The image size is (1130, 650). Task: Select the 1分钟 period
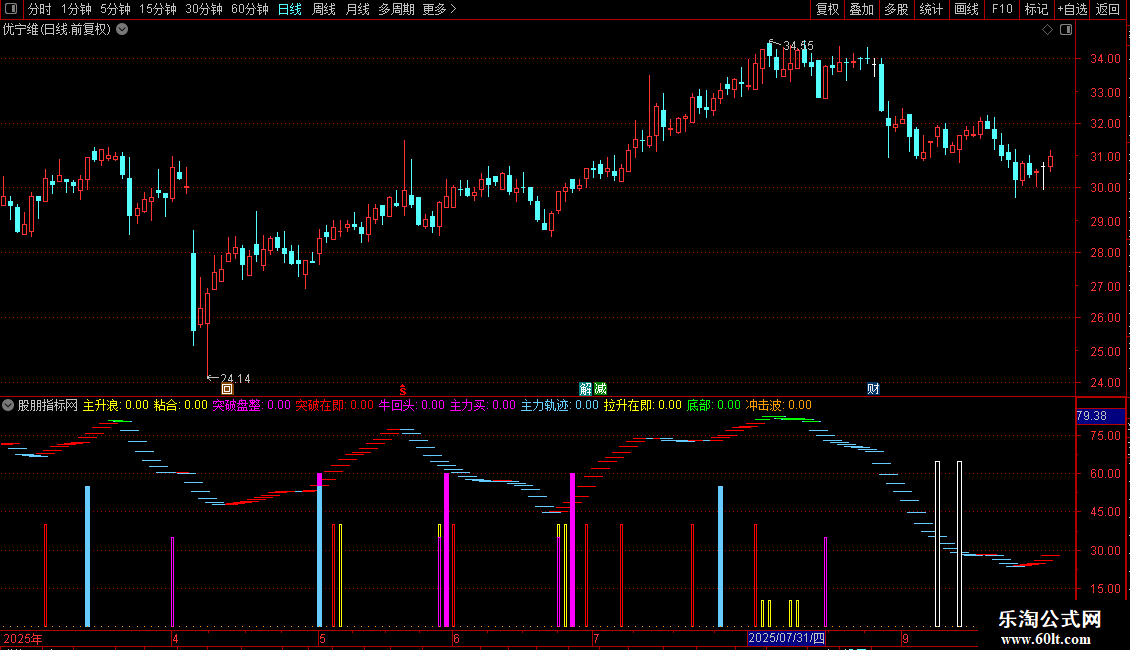pos(76,9)
